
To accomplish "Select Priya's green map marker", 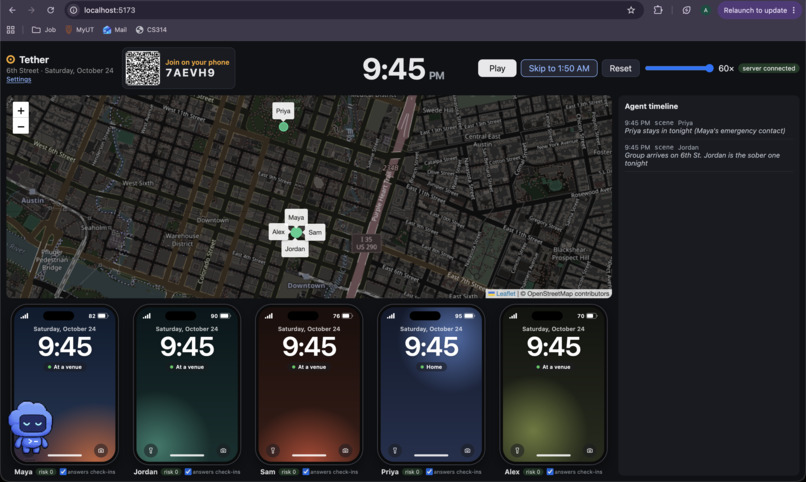I will pos(283,126).
